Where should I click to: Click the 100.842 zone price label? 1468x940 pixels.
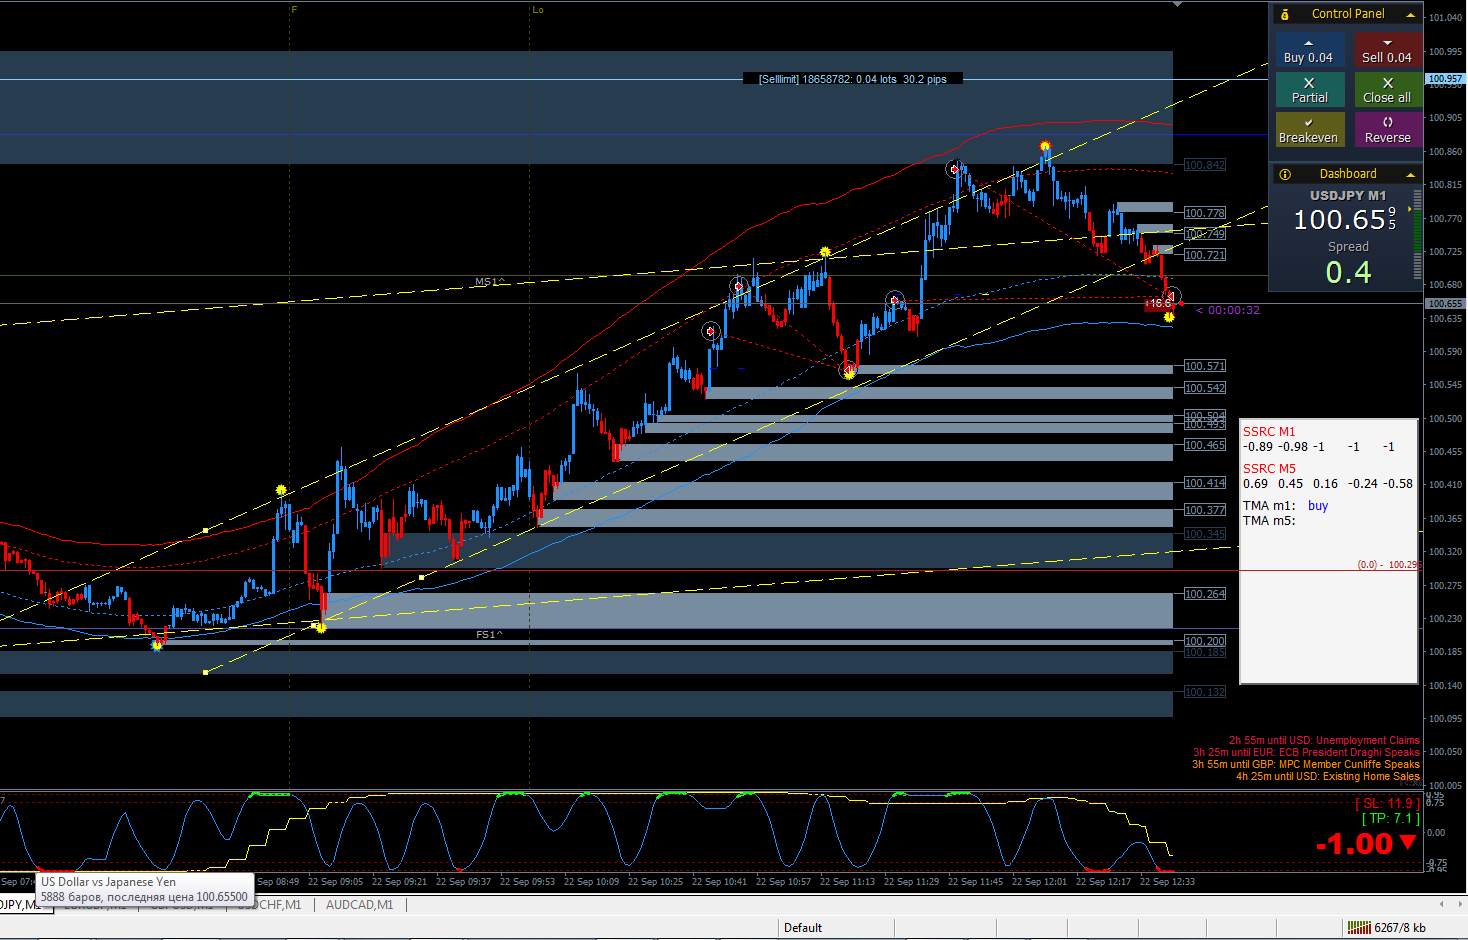(x=1204, y=165)
